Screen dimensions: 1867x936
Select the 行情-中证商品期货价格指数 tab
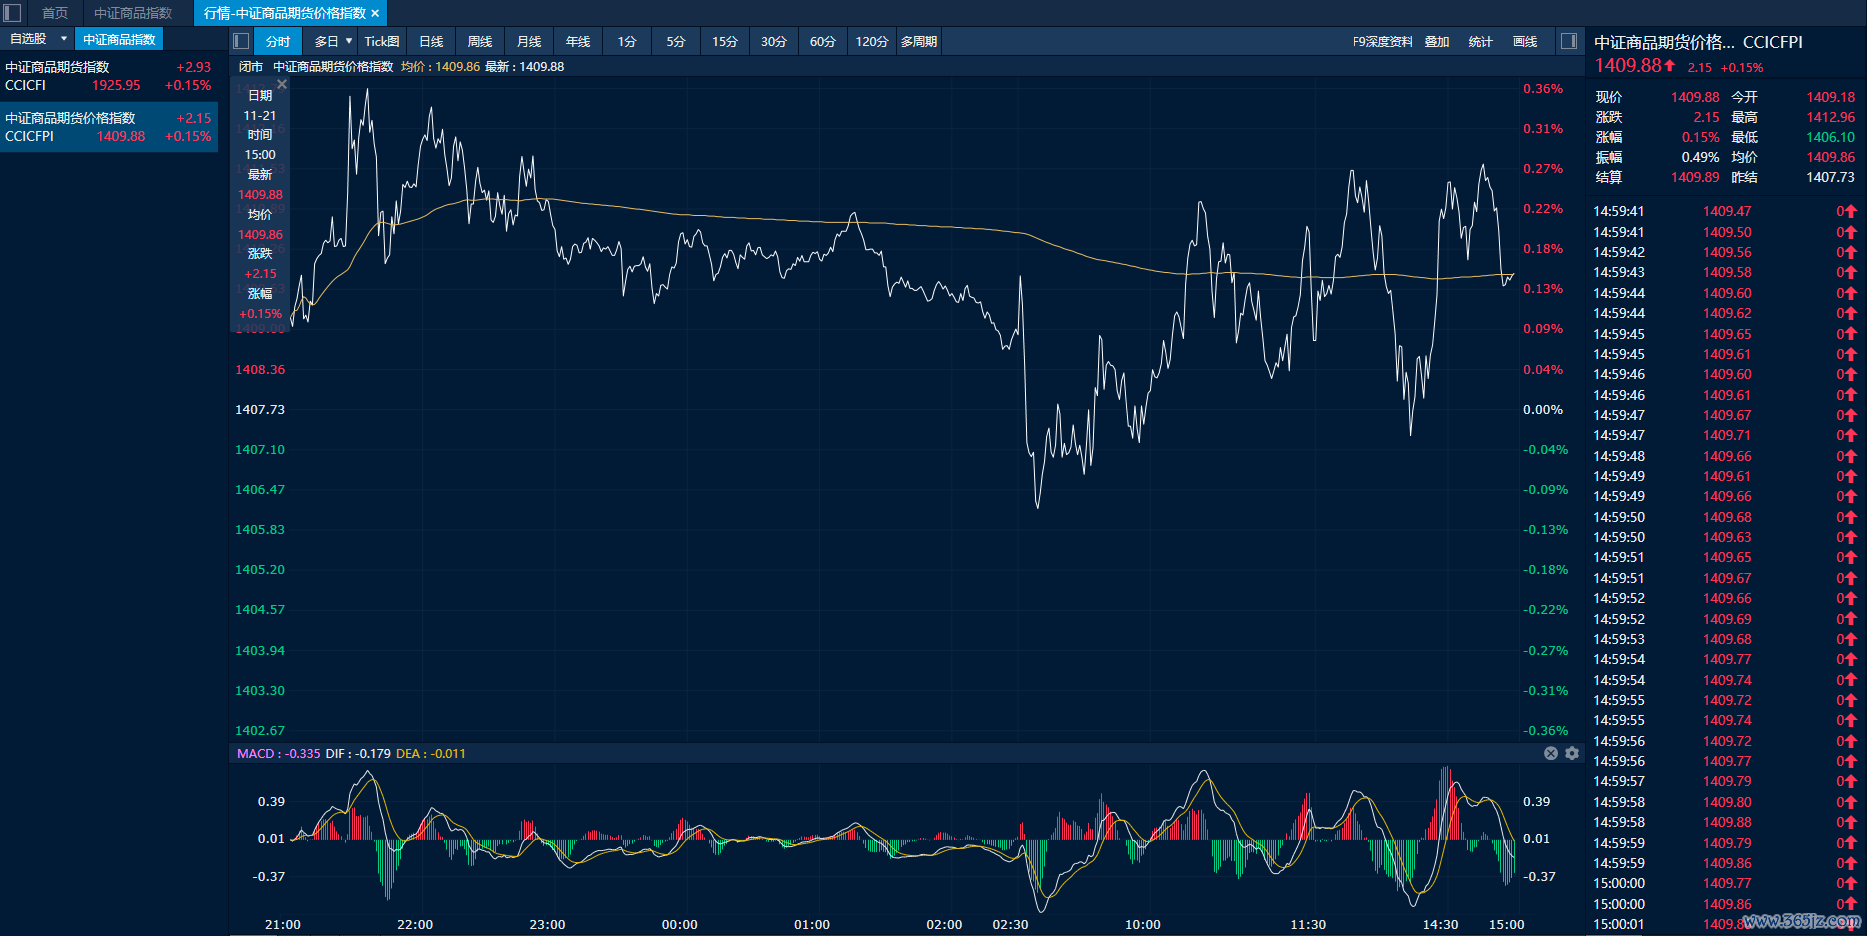(x=284, y=13)
